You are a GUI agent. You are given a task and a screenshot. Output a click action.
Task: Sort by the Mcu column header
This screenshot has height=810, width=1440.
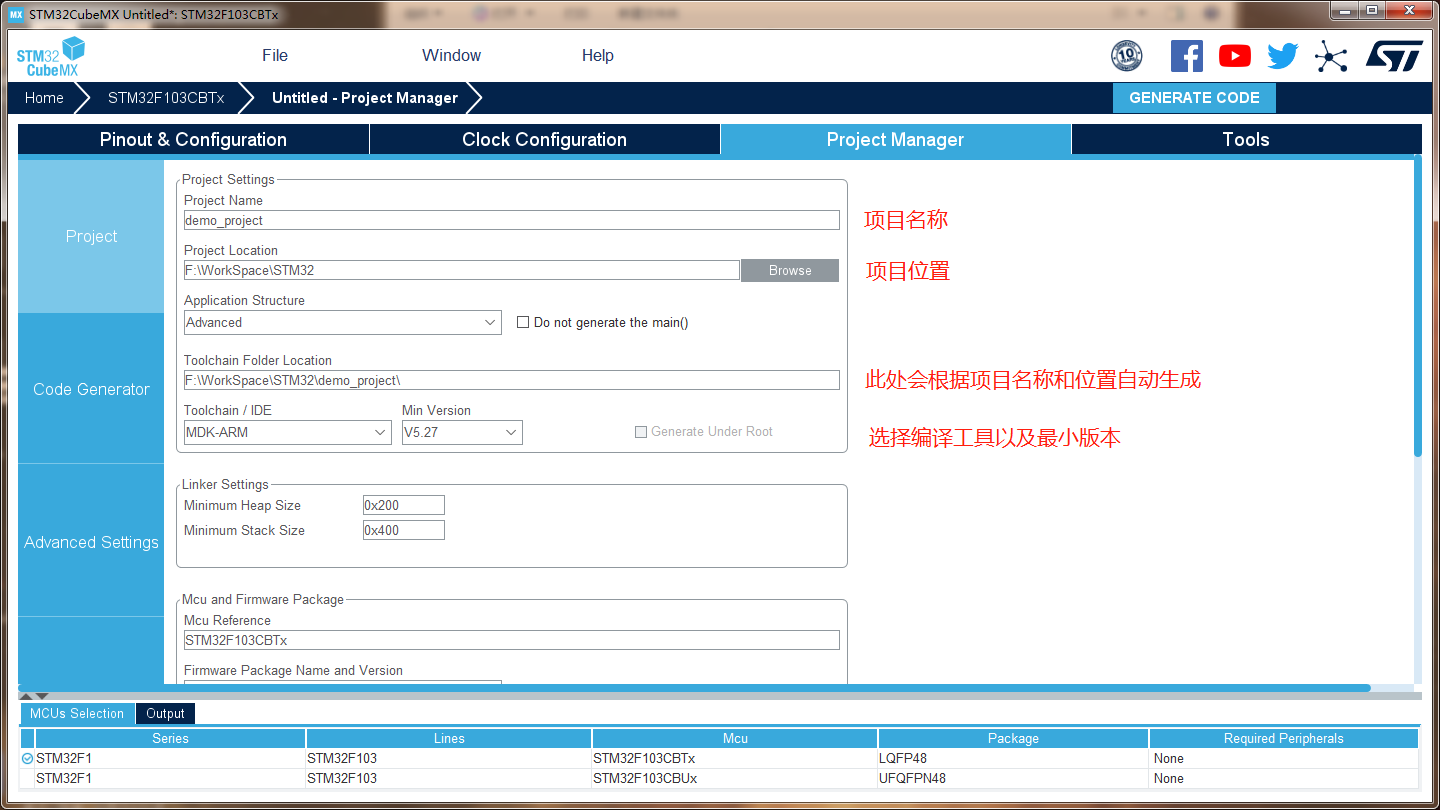pos(735,738)
